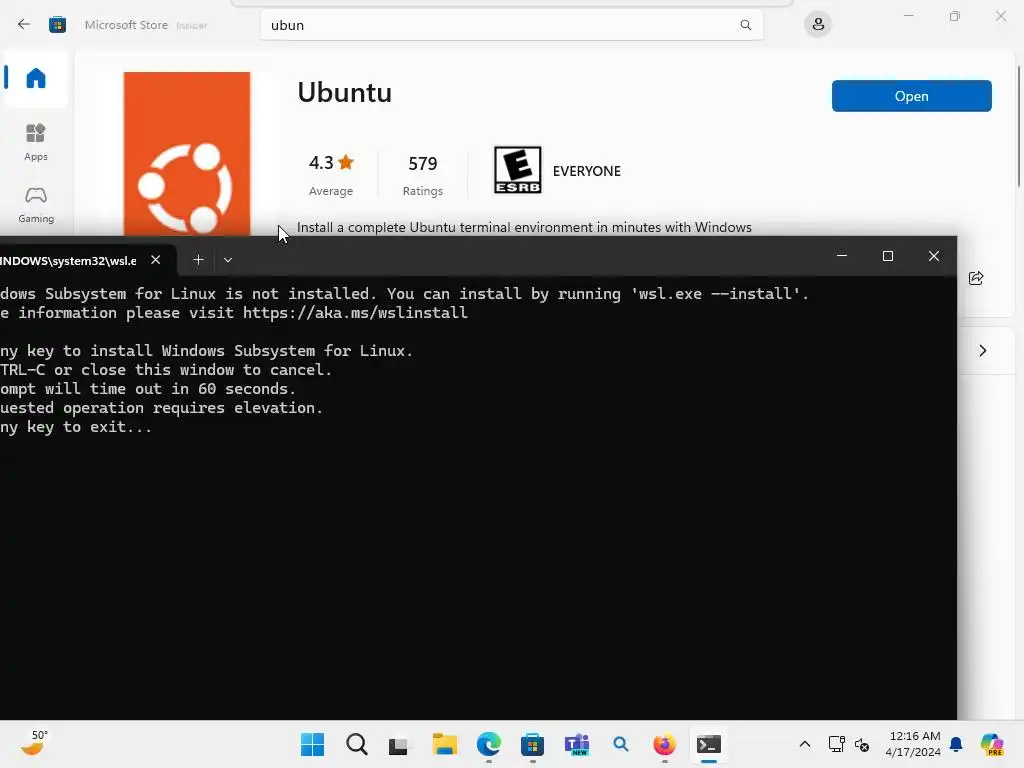The height and width of the screenshot is (768, 1024).
Task: Click the 'requires elevation' line in terminal
Action: (x=161, y=408)
